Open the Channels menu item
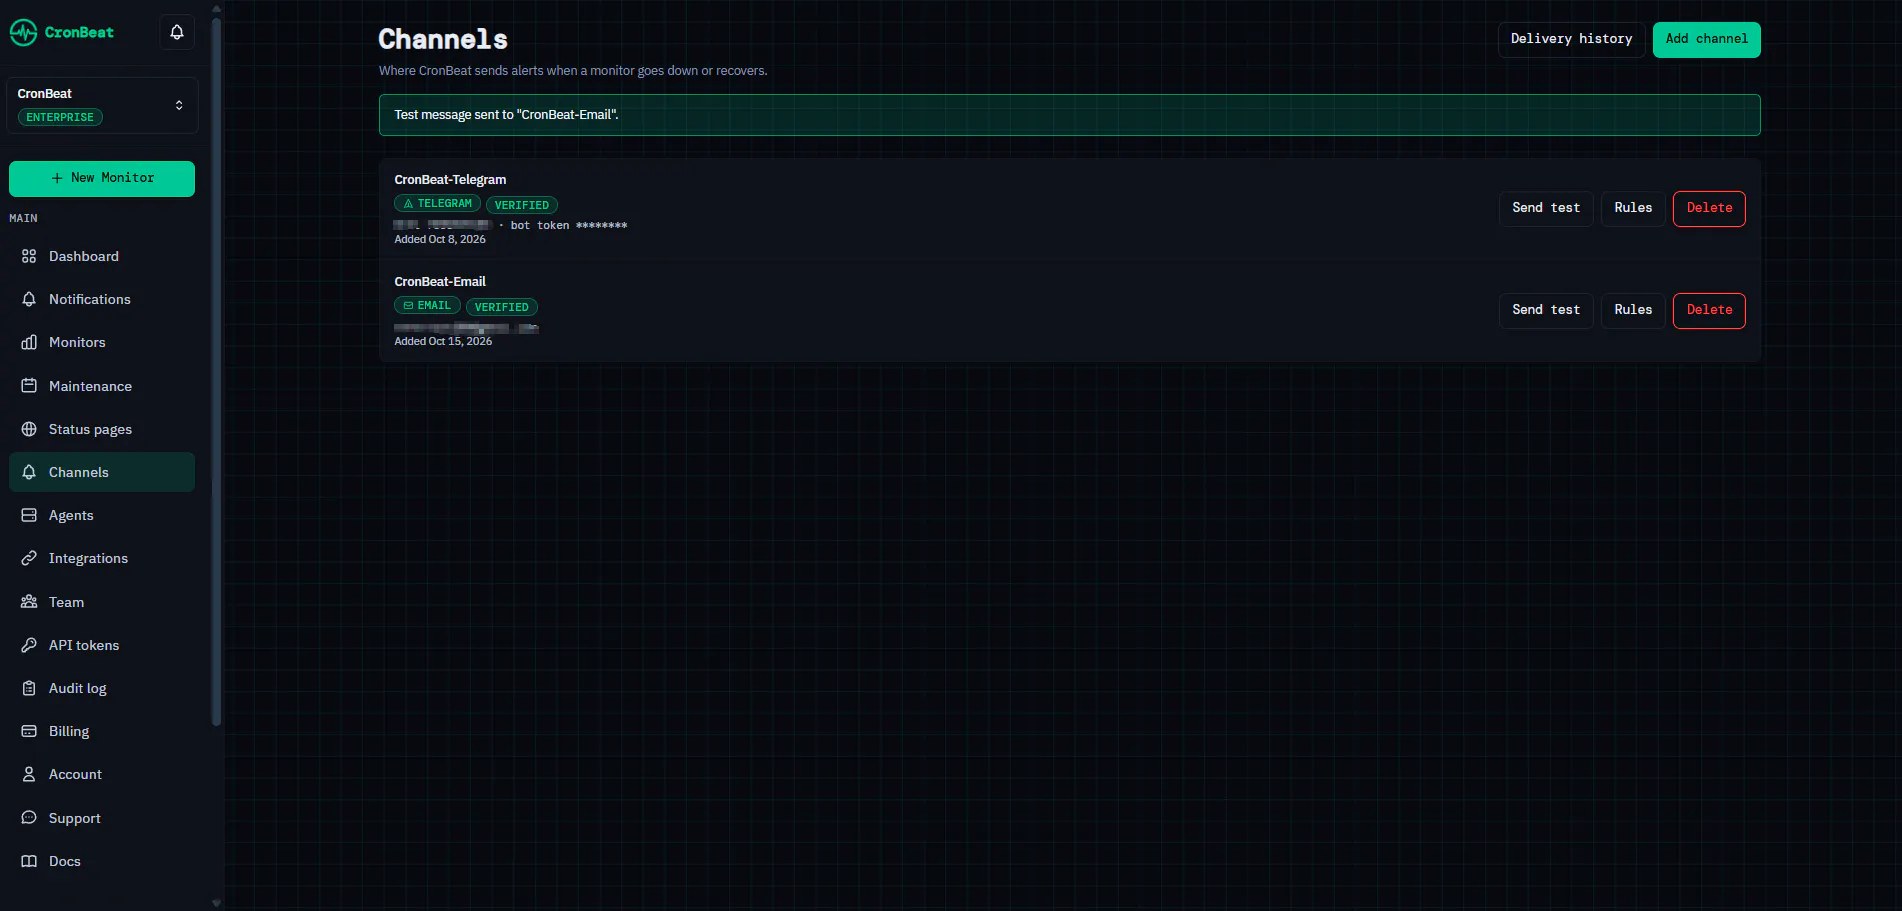 [x=102, y=472]
